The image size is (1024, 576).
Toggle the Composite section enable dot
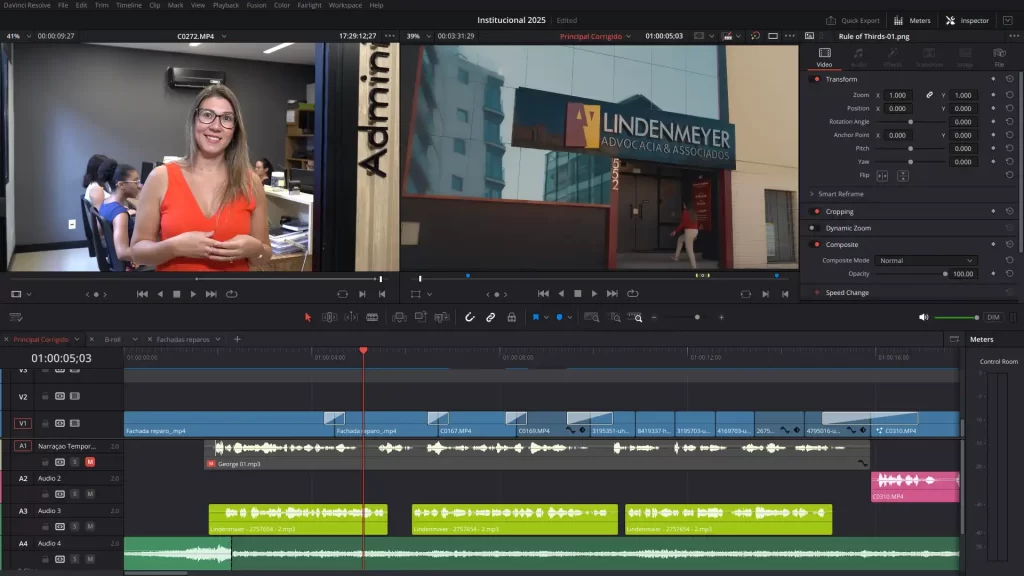816,244
